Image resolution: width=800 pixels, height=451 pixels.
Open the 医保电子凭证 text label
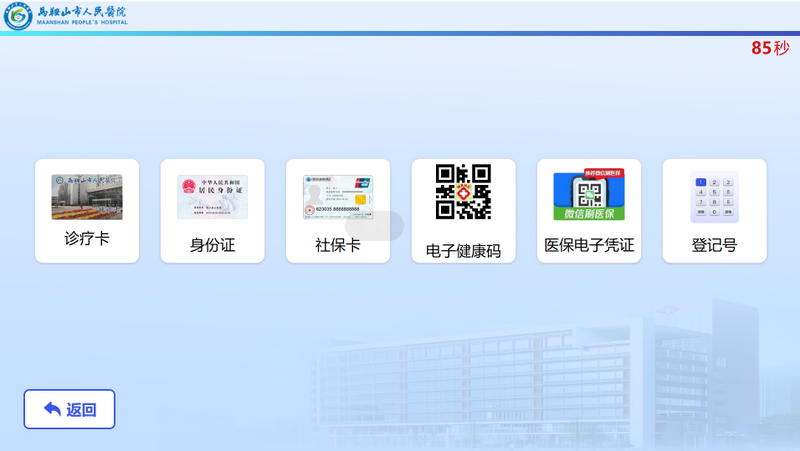coord(589,245)
